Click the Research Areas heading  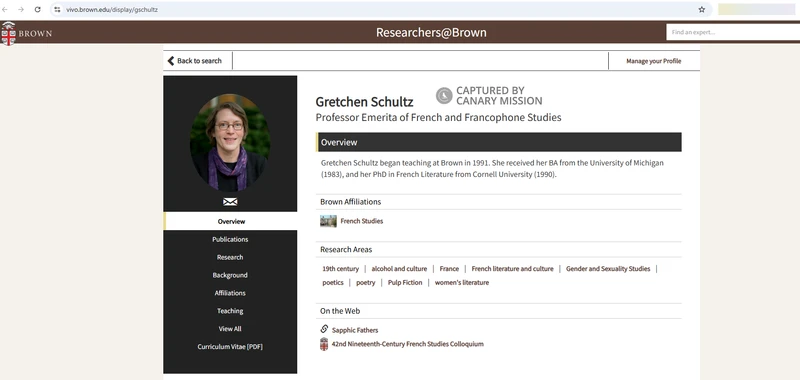click(x=346, y=249)
